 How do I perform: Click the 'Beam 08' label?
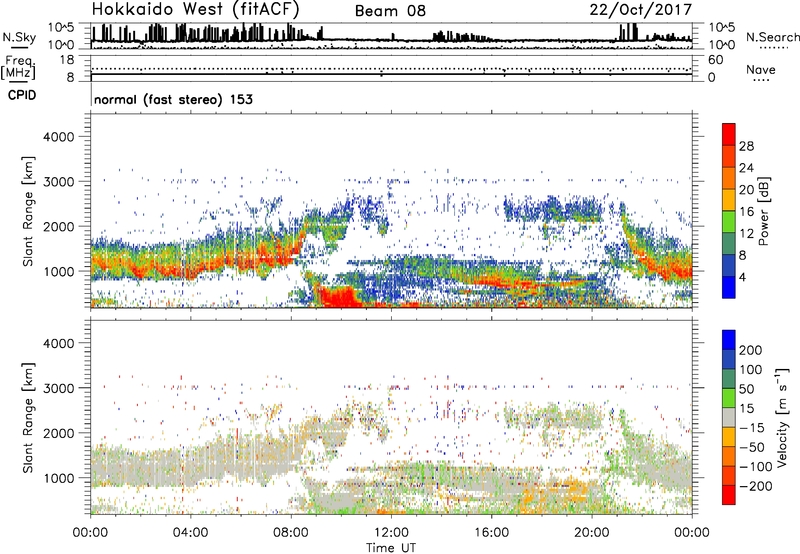pyautogui.click(x=390, y=11)
